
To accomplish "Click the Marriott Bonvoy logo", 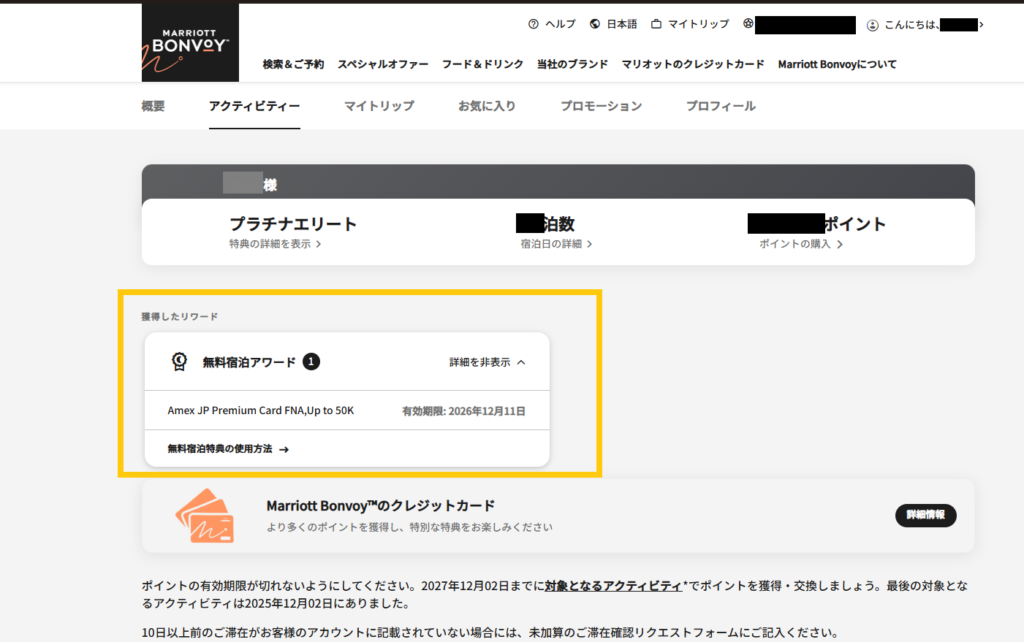I will click(190, 42).
